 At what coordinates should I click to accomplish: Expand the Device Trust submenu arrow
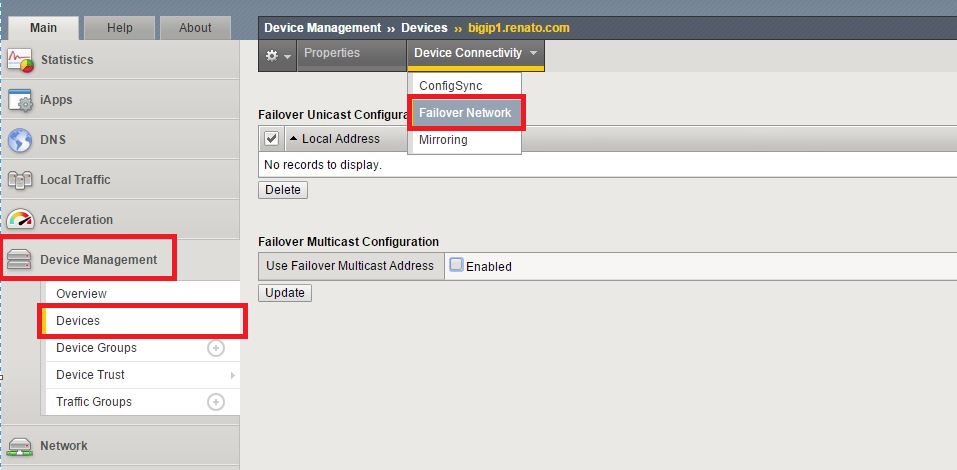tap(233, 375)
